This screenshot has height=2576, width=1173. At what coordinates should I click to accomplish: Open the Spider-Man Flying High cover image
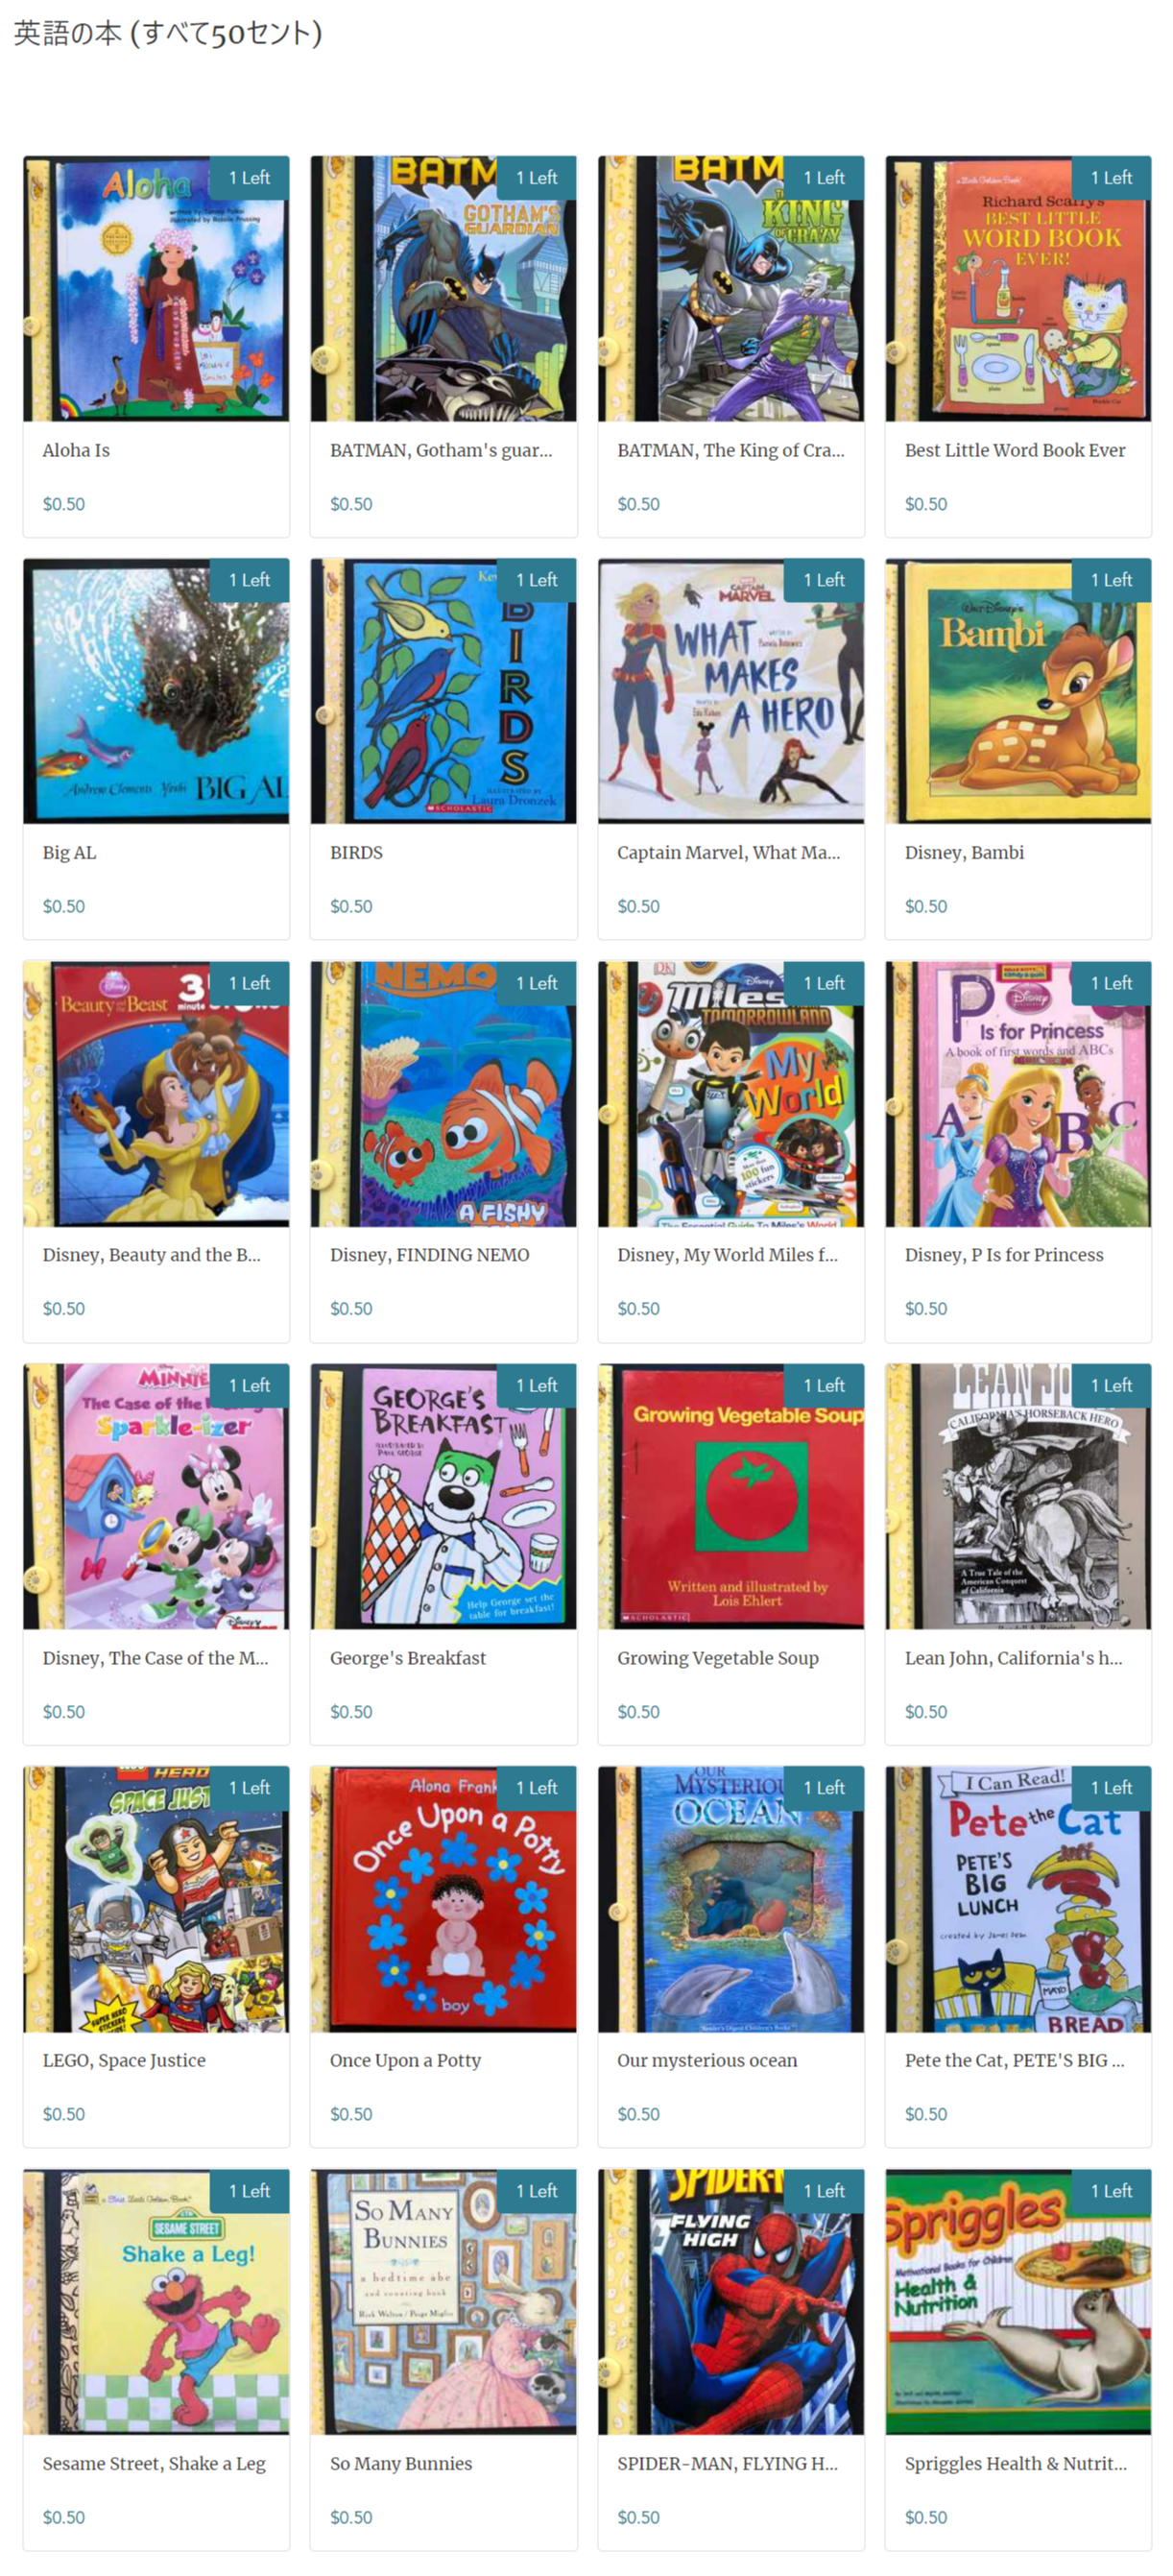tap(730, 2301)
